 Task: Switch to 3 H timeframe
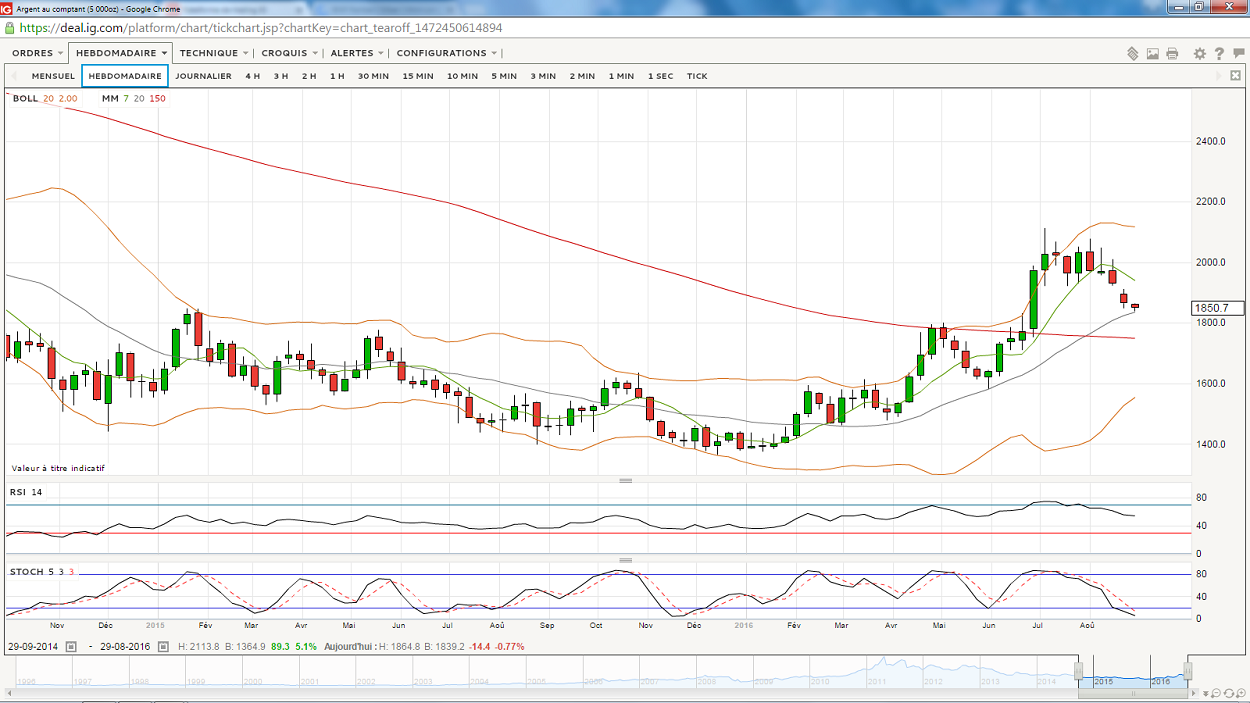(281, 76)
